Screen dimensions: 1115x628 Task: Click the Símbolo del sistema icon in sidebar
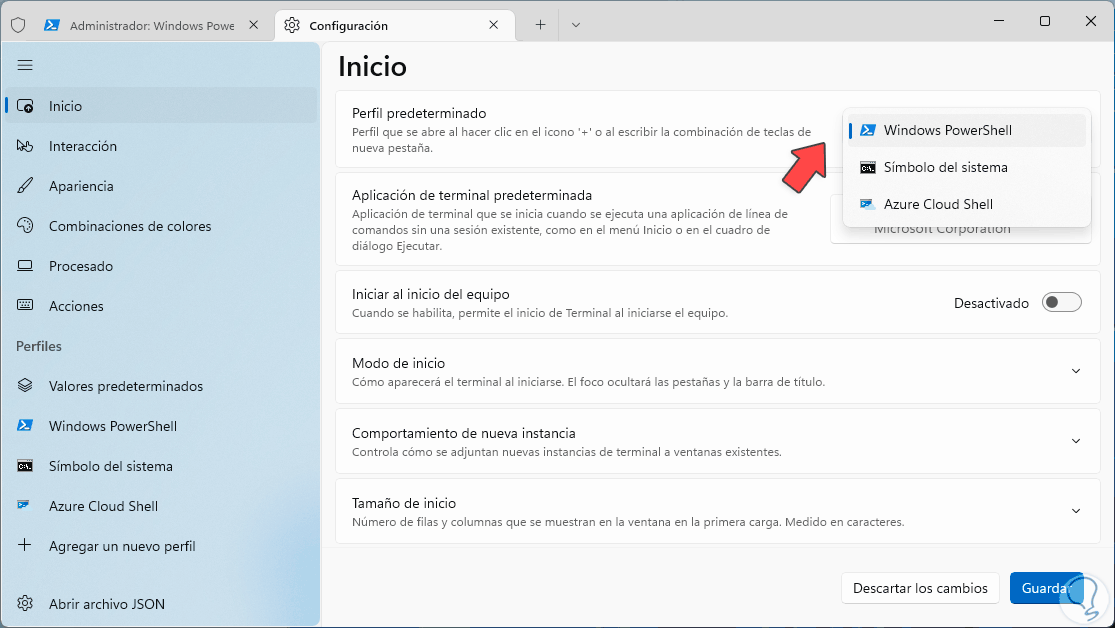(25, 466)
